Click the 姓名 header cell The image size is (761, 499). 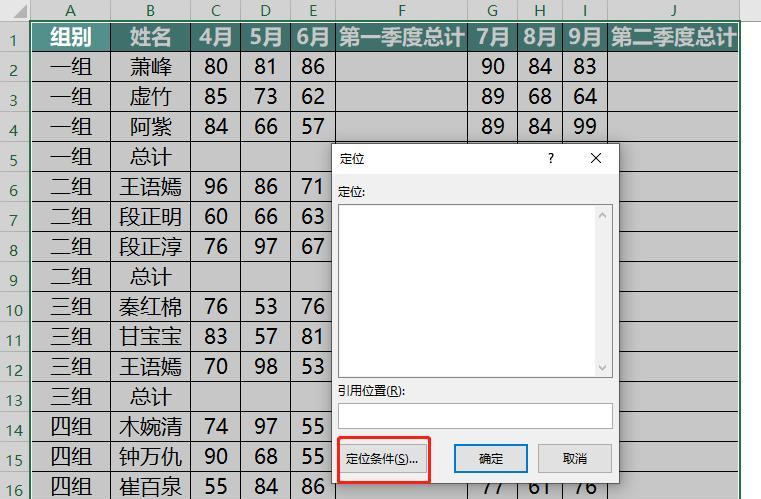[x=150, y=37]
